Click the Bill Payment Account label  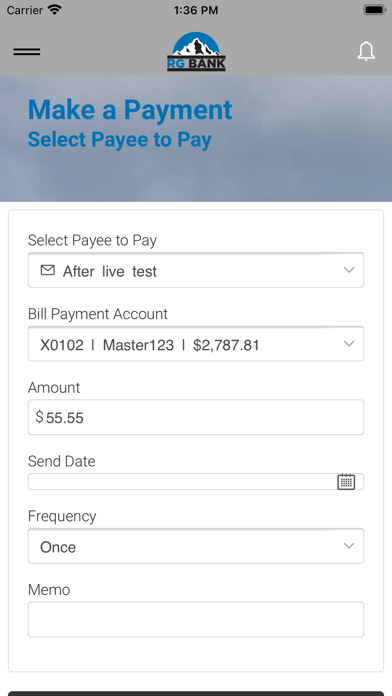[98, 314]
